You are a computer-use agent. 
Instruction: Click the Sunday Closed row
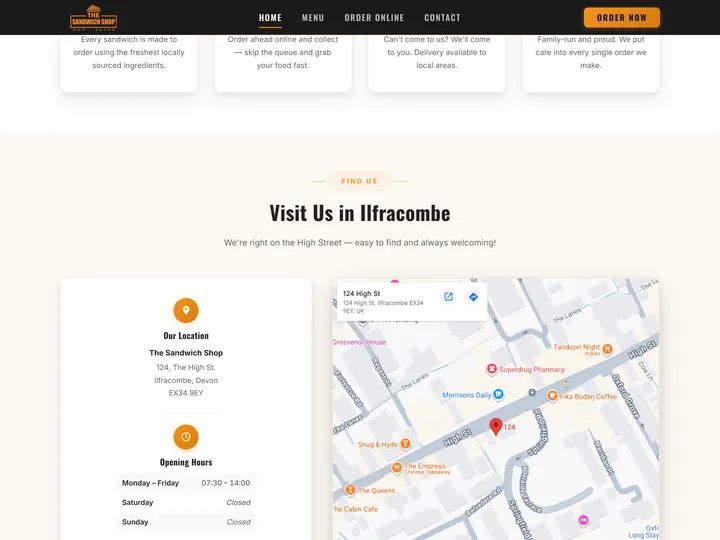click(186, 522)
